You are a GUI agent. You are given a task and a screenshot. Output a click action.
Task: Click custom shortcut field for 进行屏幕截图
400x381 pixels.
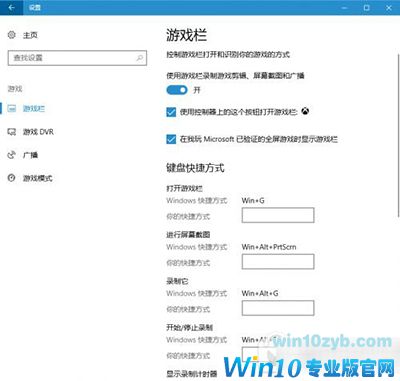click(278, 261)
